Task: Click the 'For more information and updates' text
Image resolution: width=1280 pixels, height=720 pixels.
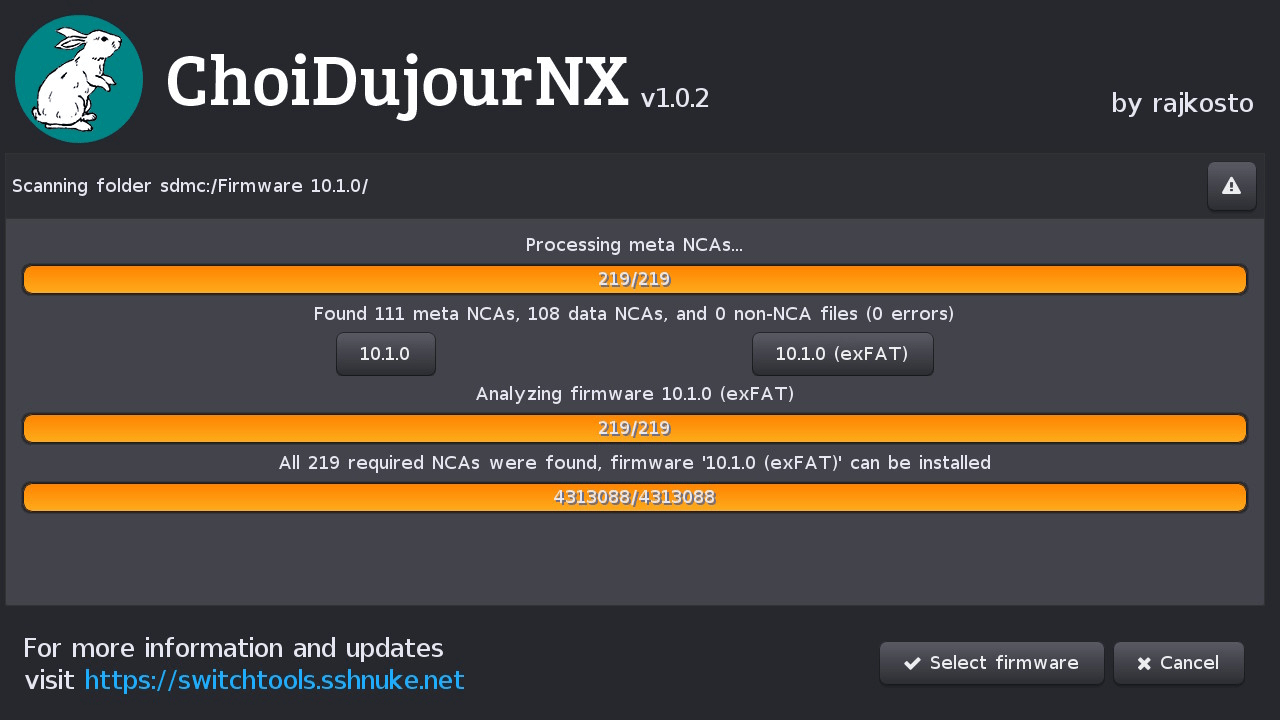Action: 233,648
